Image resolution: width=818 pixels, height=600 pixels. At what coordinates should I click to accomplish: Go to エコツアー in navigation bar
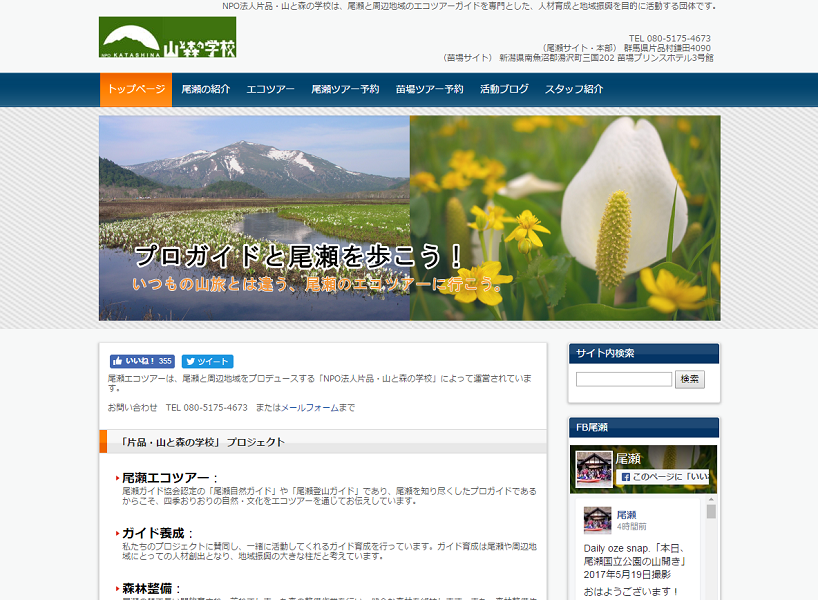[270, 89]
